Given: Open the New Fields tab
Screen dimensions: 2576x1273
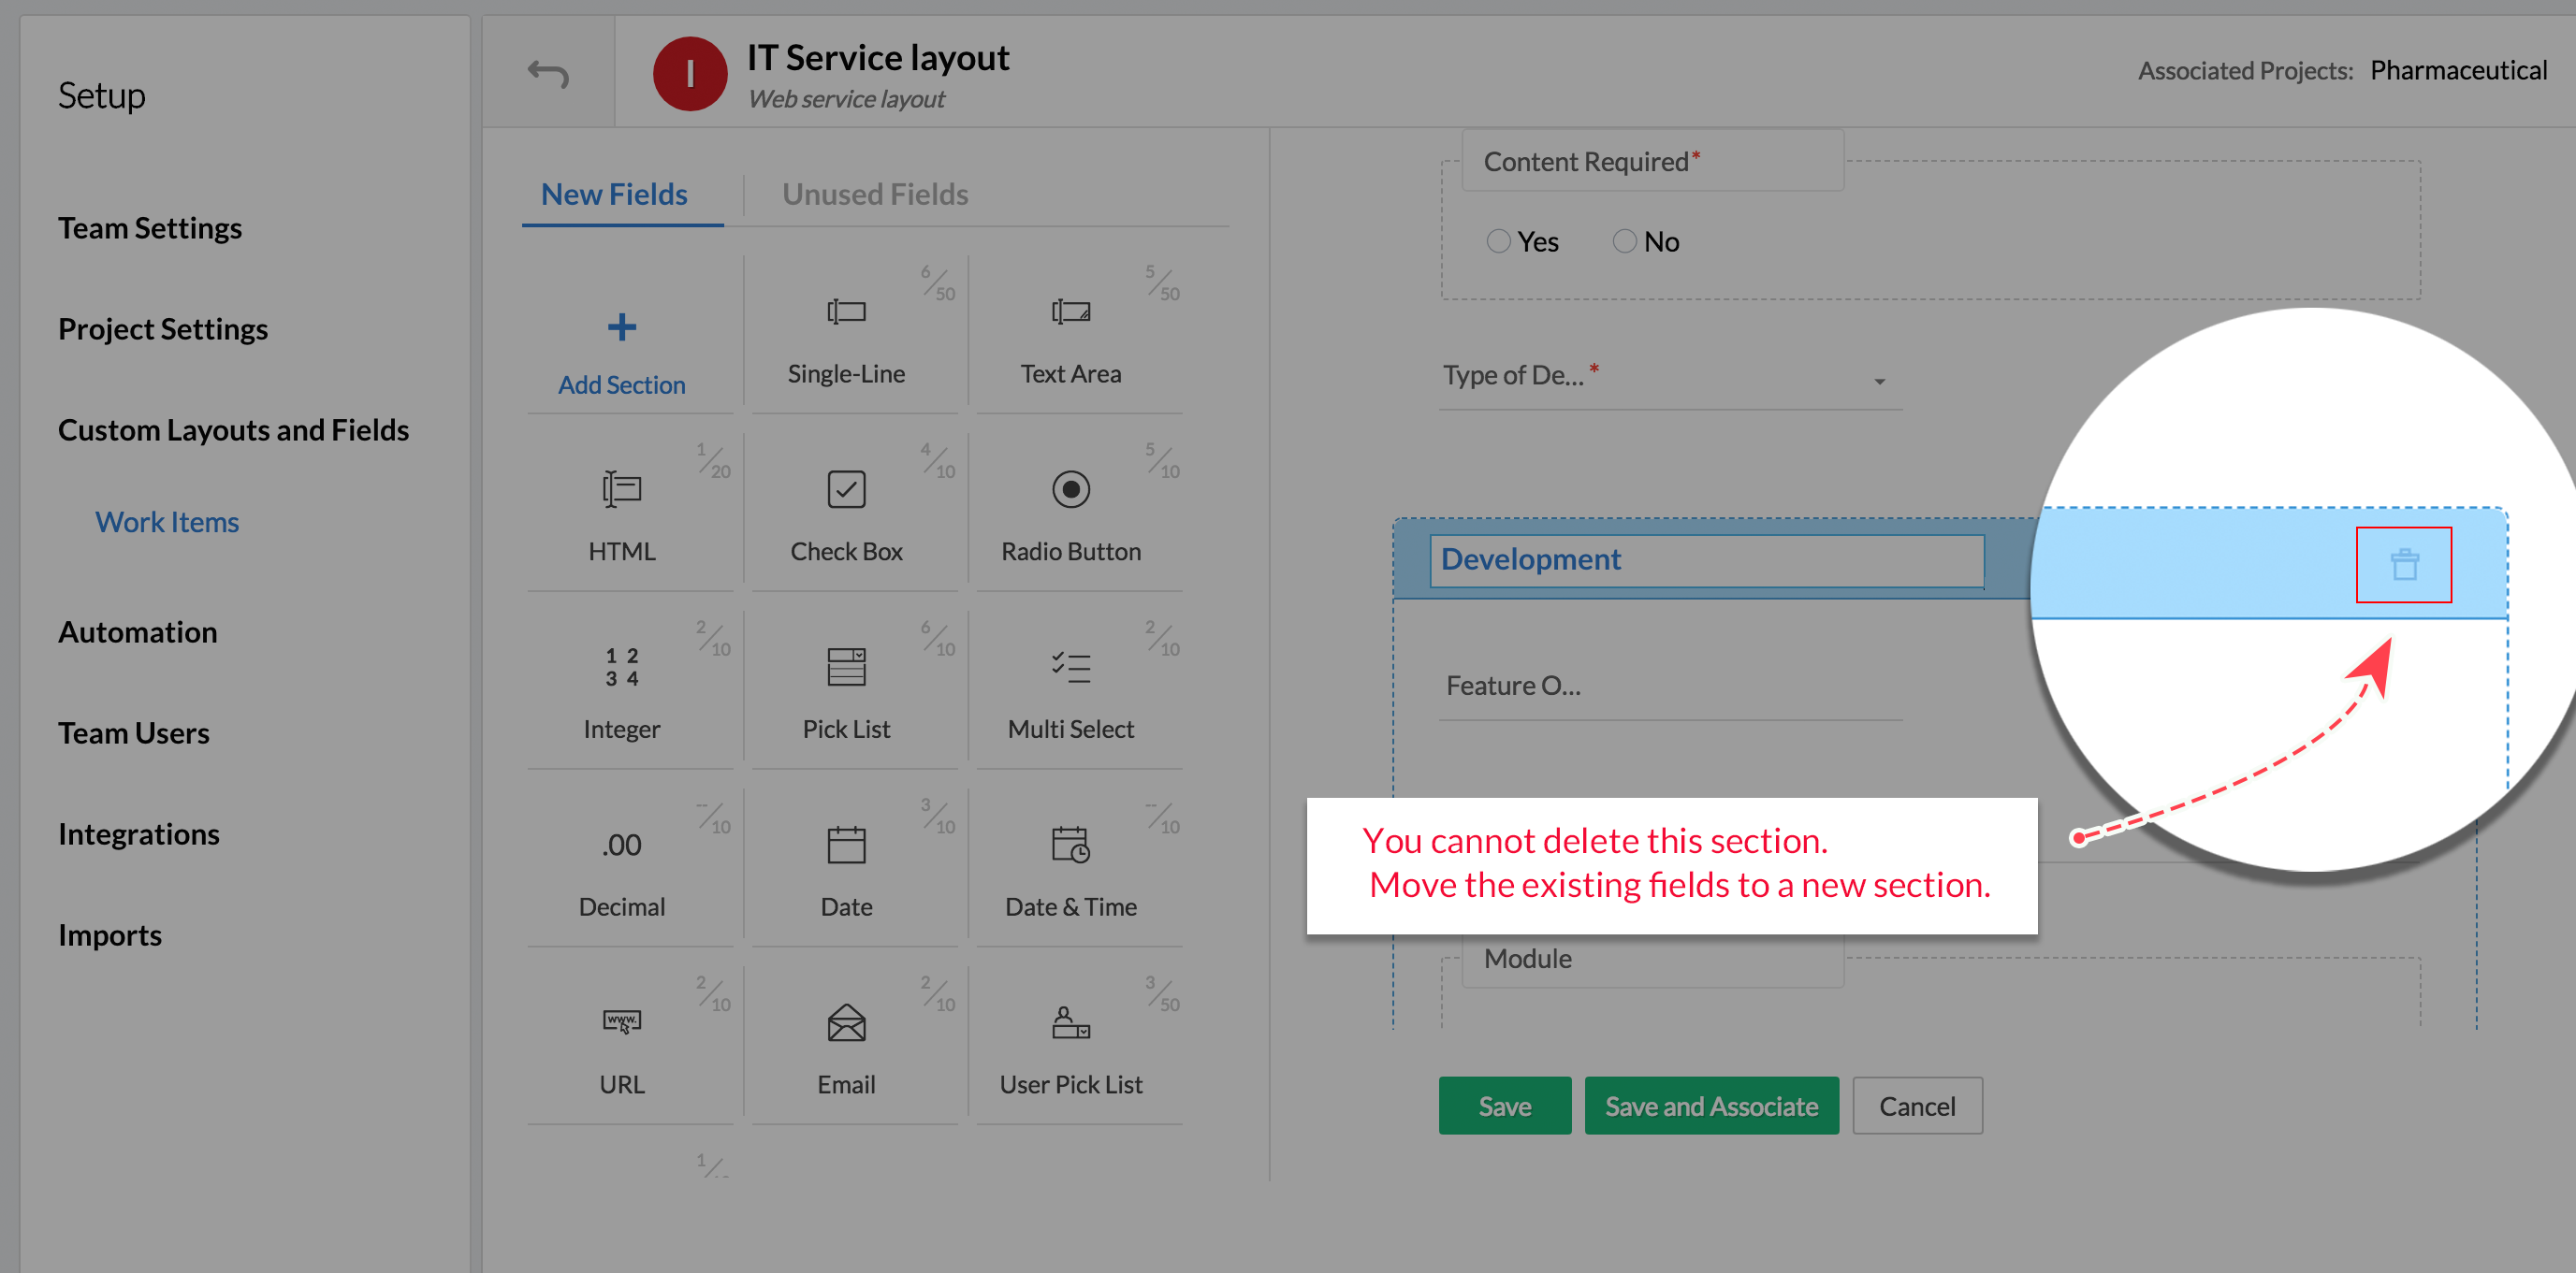Looking at the screenshot, I should pos(614,194).
